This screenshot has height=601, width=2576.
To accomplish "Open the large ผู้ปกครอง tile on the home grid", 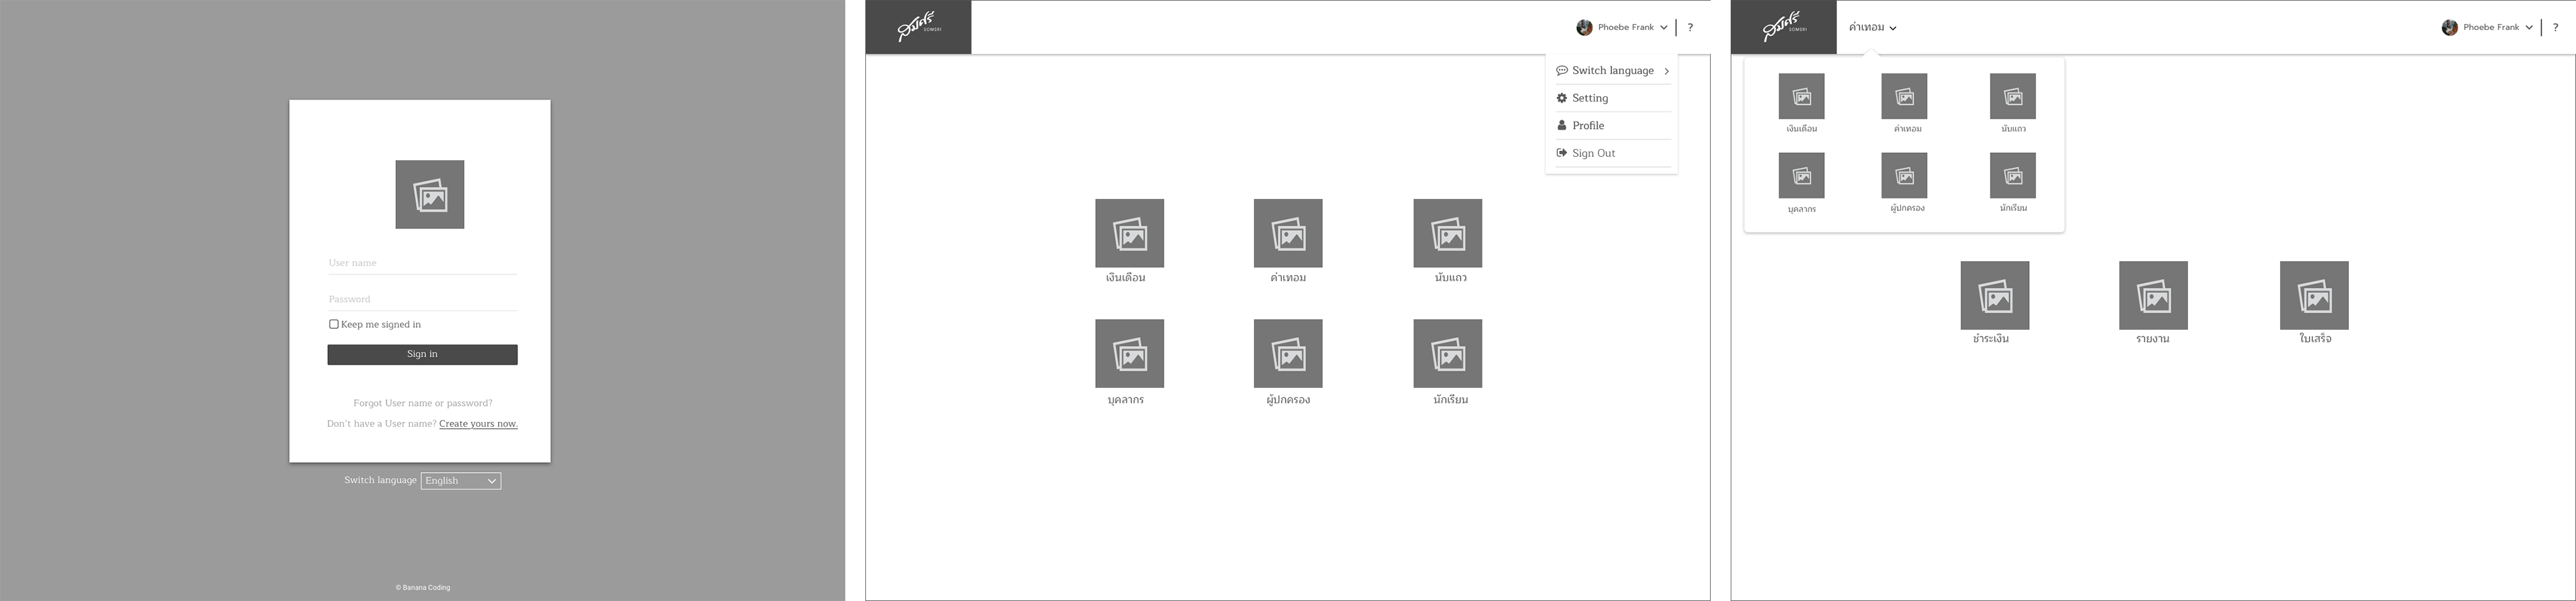I will (x=1288, y=354).
